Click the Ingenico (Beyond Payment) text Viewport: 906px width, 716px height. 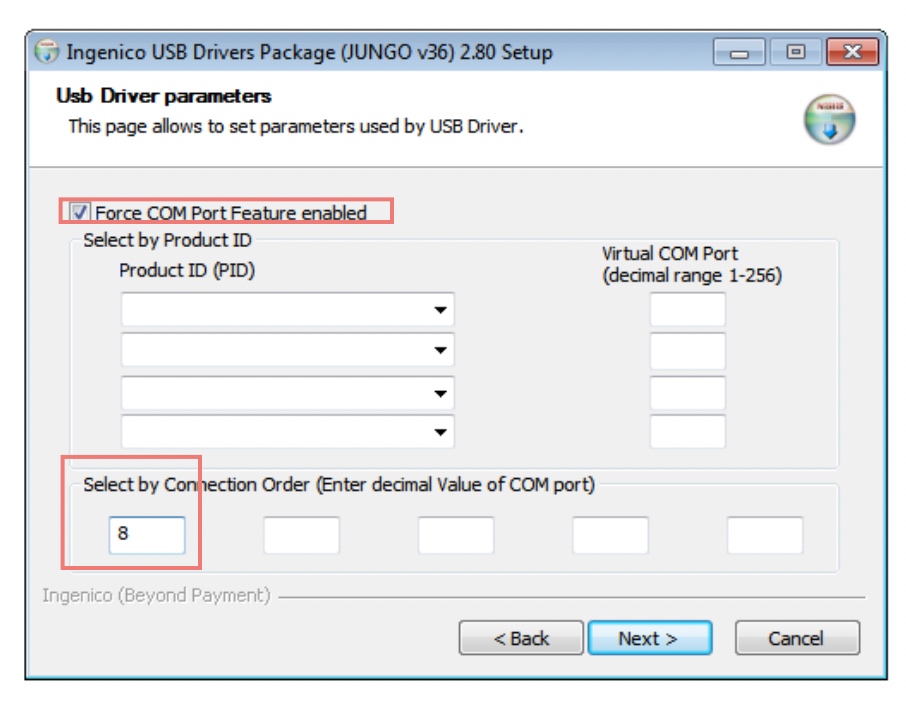point(156,595)
